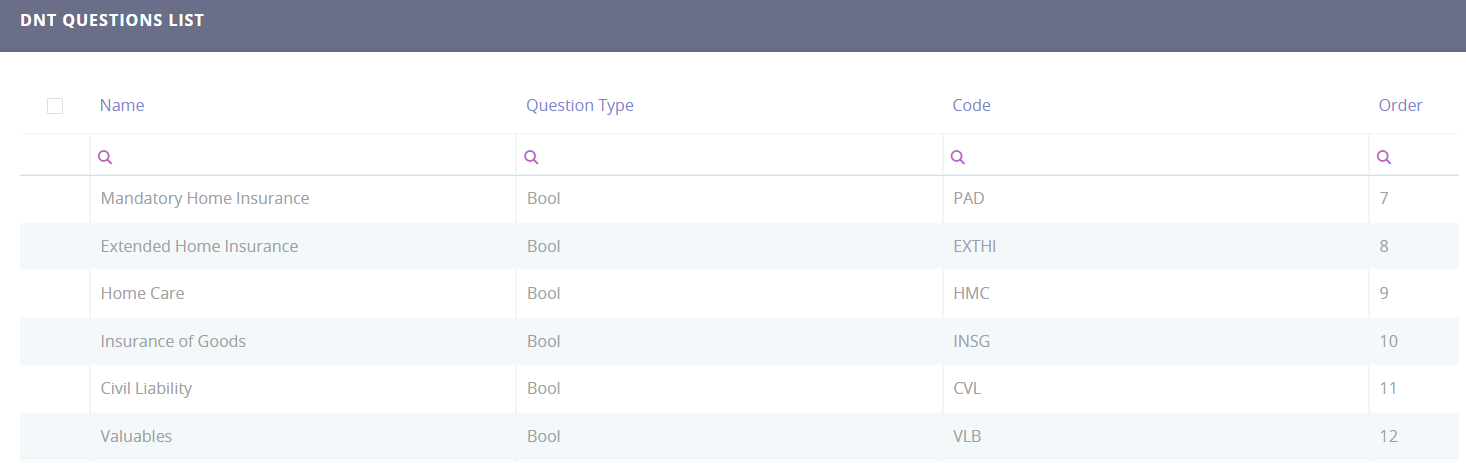Click the INSG code cell

pos(972,341)
